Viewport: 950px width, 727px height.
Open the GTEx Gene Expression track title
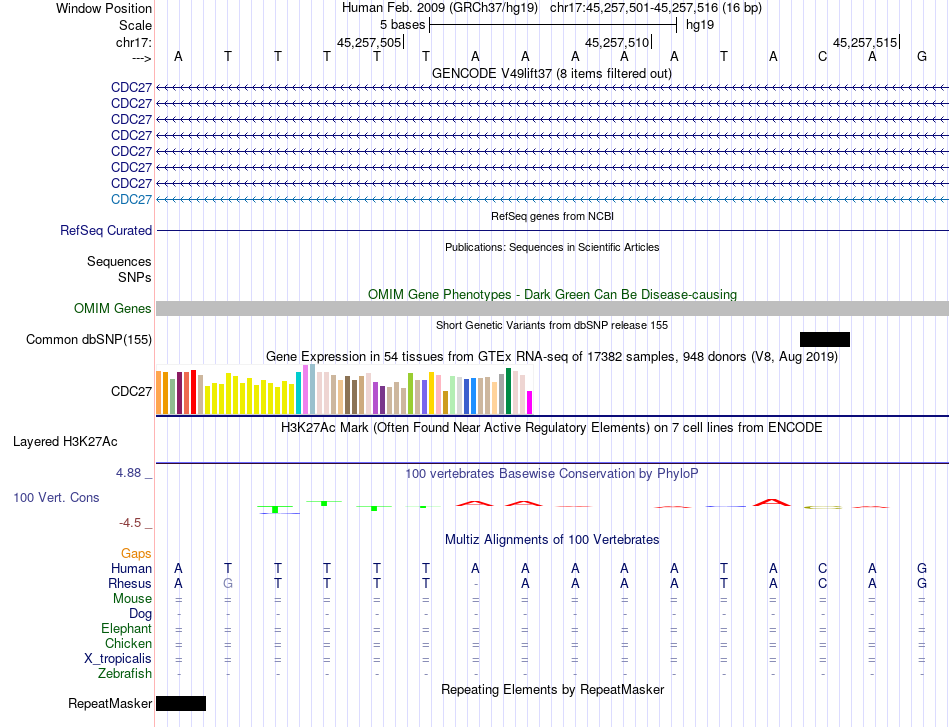(552, 356)
